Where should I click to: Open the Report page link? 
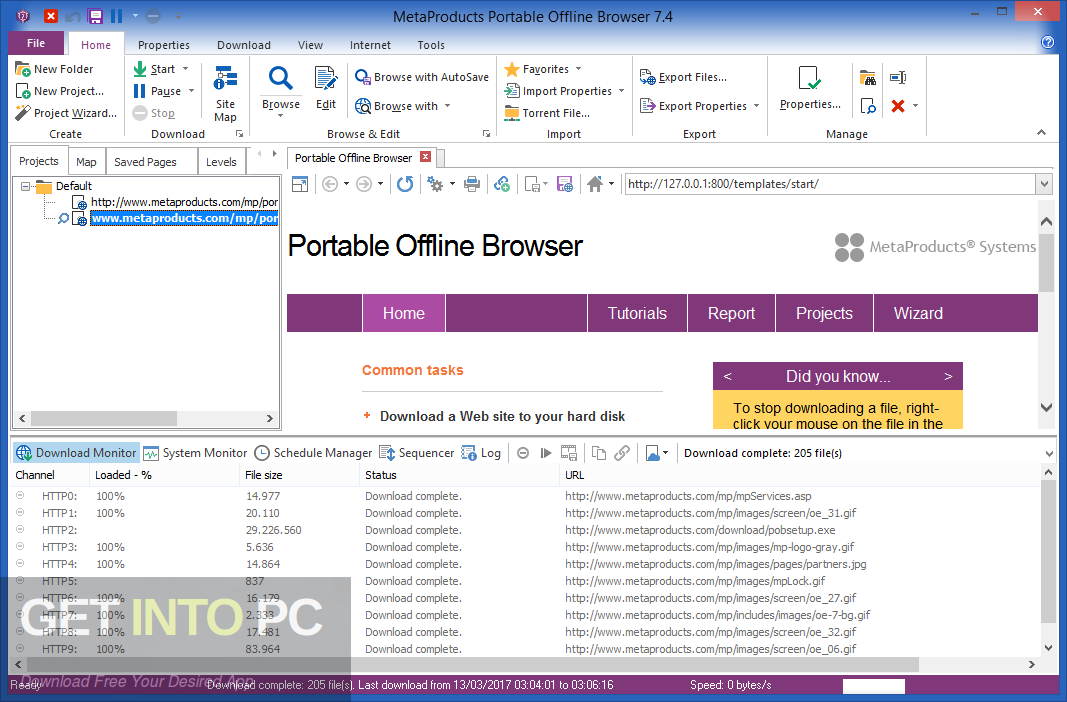(x=732, y=313)
